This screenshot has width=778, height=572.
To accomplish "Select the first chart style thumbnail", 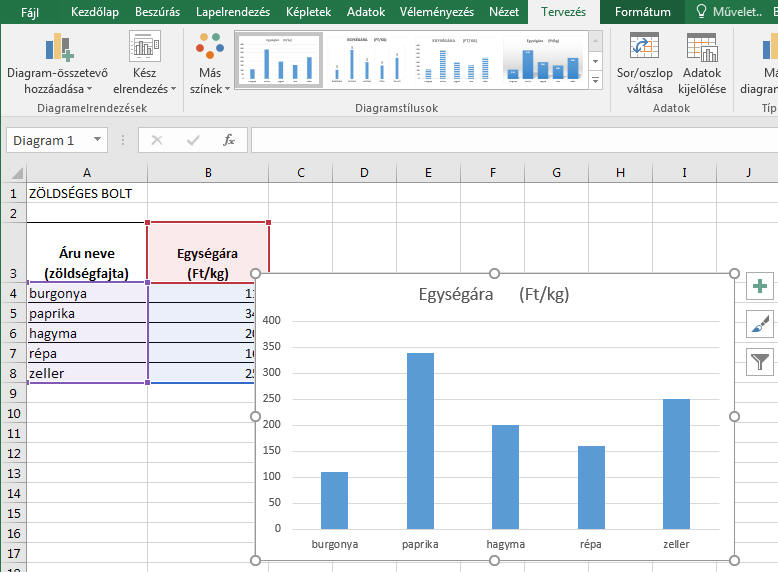I will [x=279, y=58].
